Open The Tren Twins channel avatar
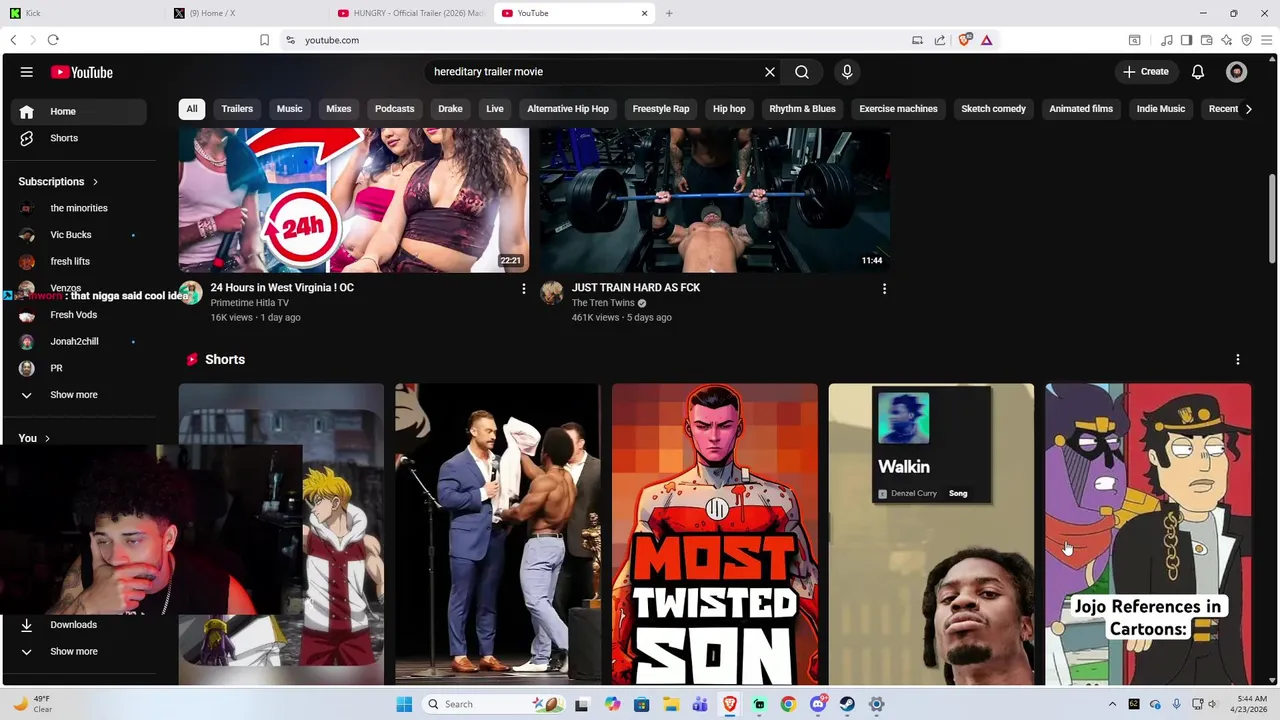 pyautogui.click(x=552, y=292)
